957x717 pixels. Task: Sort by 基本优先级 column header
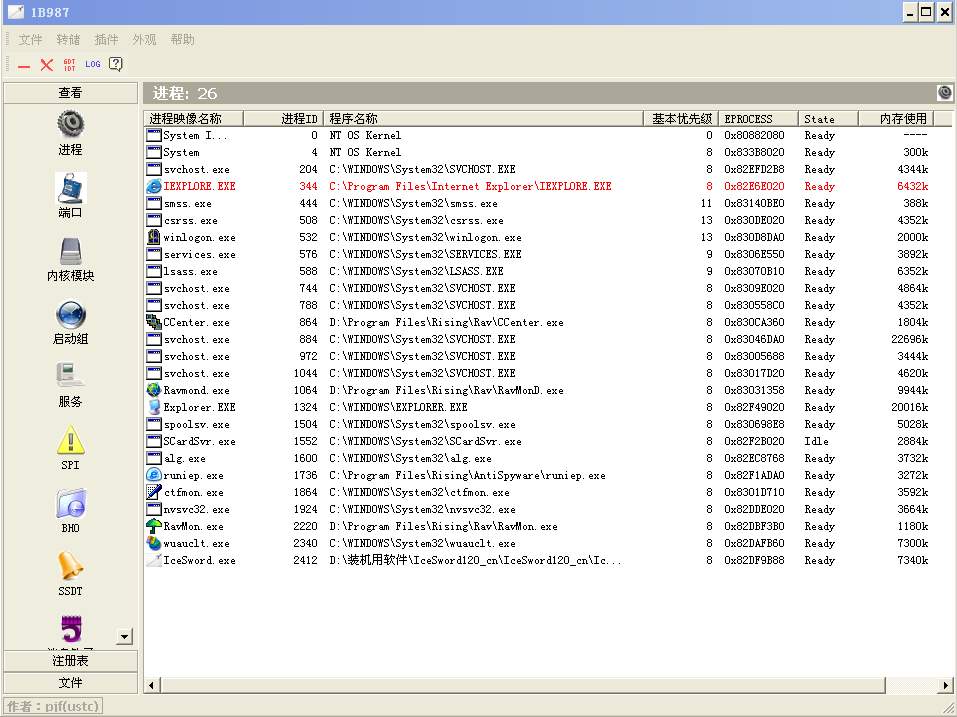(x=680, y=118)
